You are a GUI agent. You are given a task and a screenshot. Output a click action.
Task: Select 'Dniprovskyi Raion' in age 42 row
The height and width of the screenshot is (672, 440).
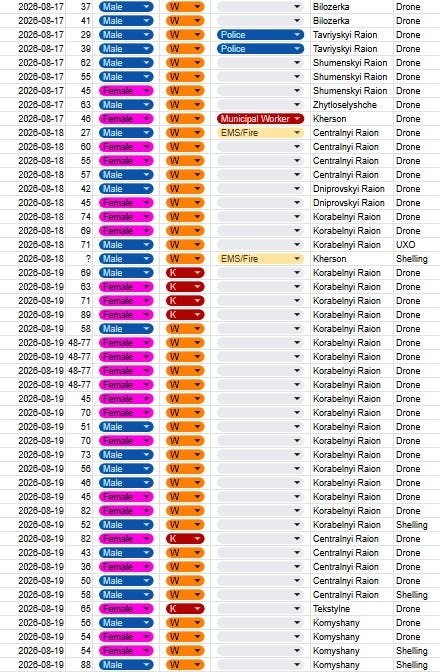[352, 189]
